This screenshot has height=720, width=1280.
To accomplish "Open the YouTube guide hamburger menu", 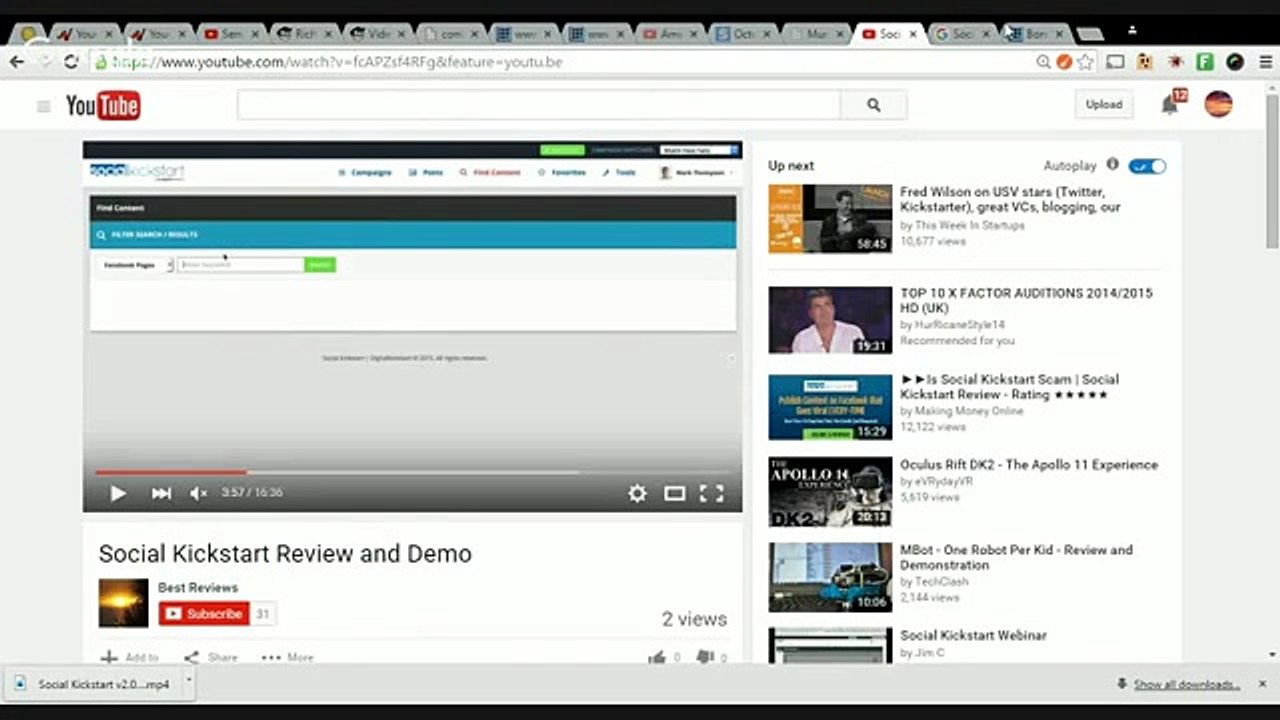I will point(43,106).
